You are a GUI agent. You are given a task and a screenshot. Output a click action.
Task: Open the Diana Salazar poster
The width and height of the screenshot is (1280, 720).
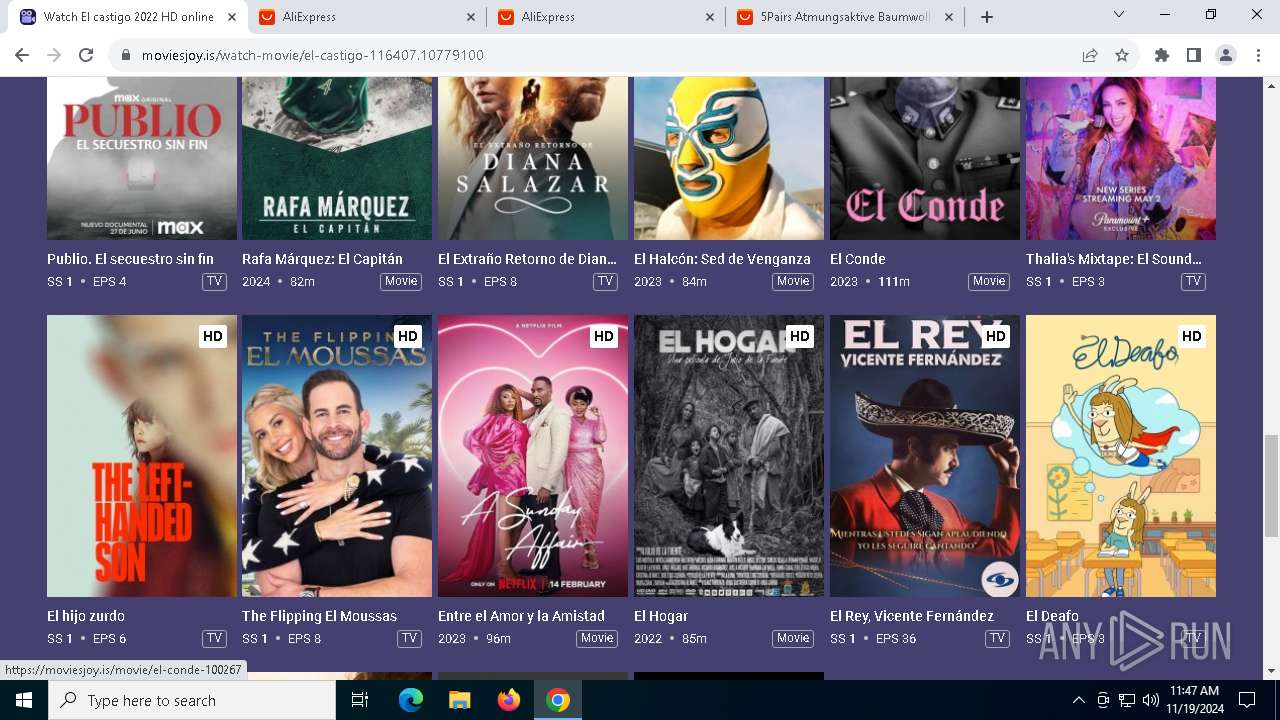pyautogui.click(x=533, y=158)
